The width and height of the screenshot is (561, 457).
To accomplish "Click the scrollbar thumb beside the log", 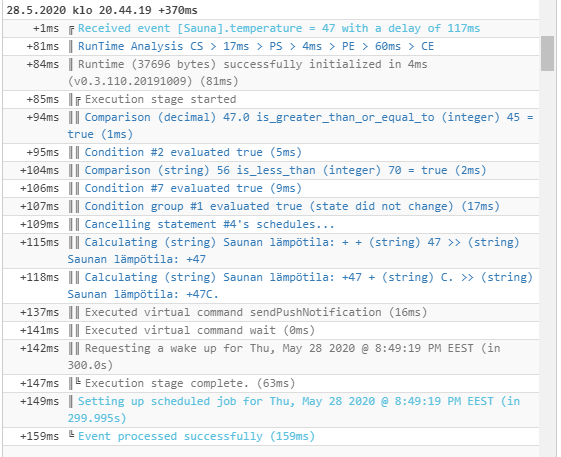I will [x=547, y=53].
